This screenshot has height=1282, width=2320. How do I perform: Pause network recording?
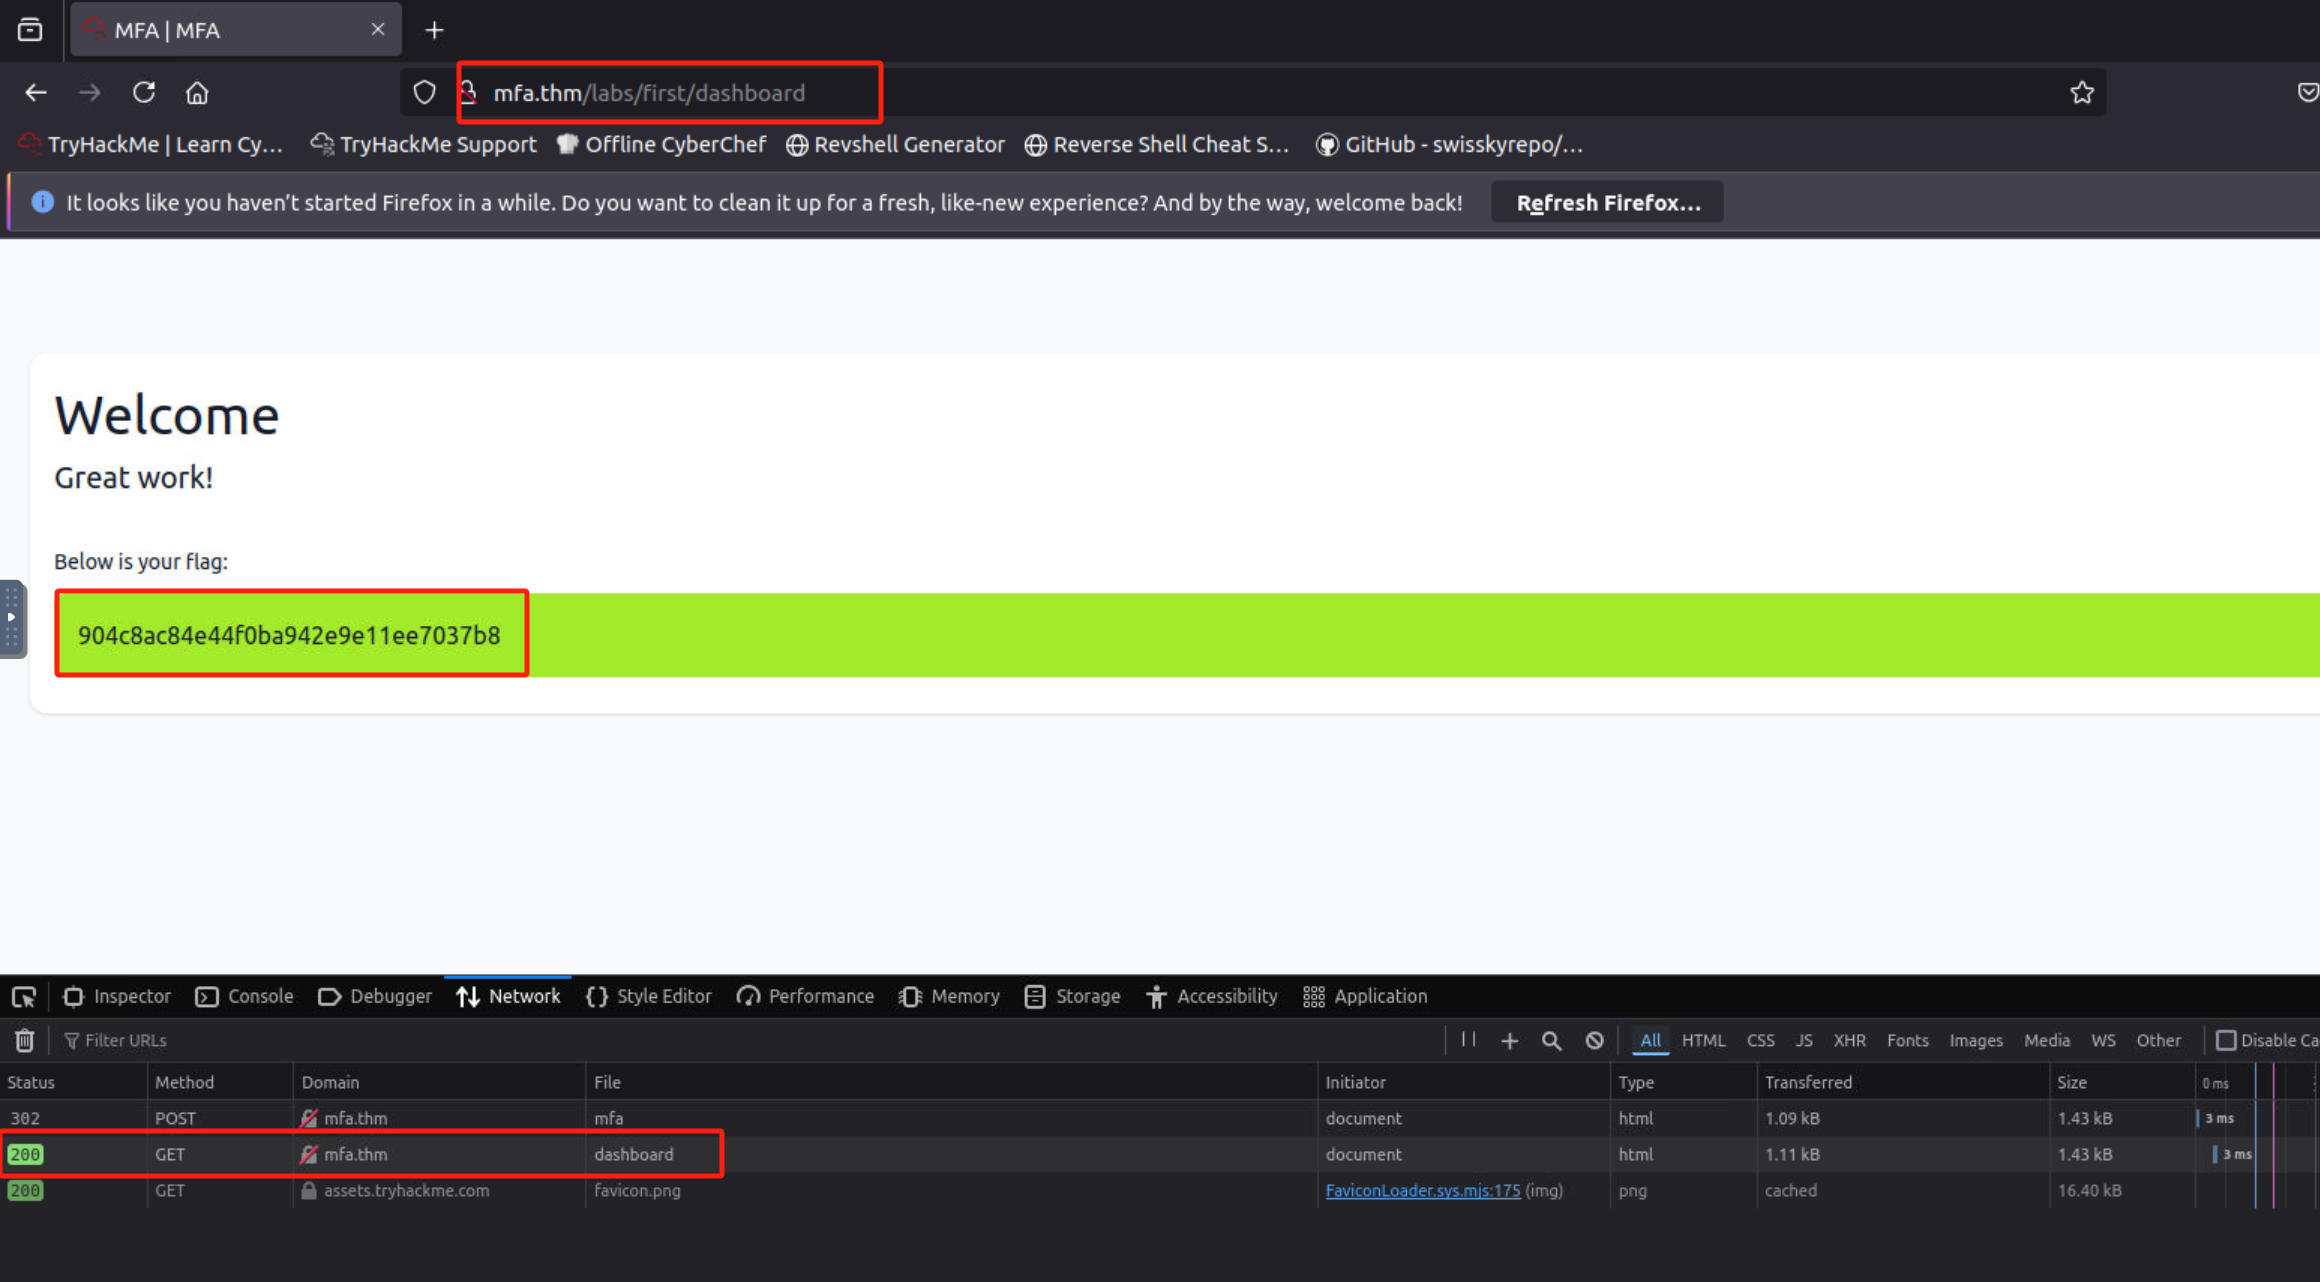(1468, 1040)
